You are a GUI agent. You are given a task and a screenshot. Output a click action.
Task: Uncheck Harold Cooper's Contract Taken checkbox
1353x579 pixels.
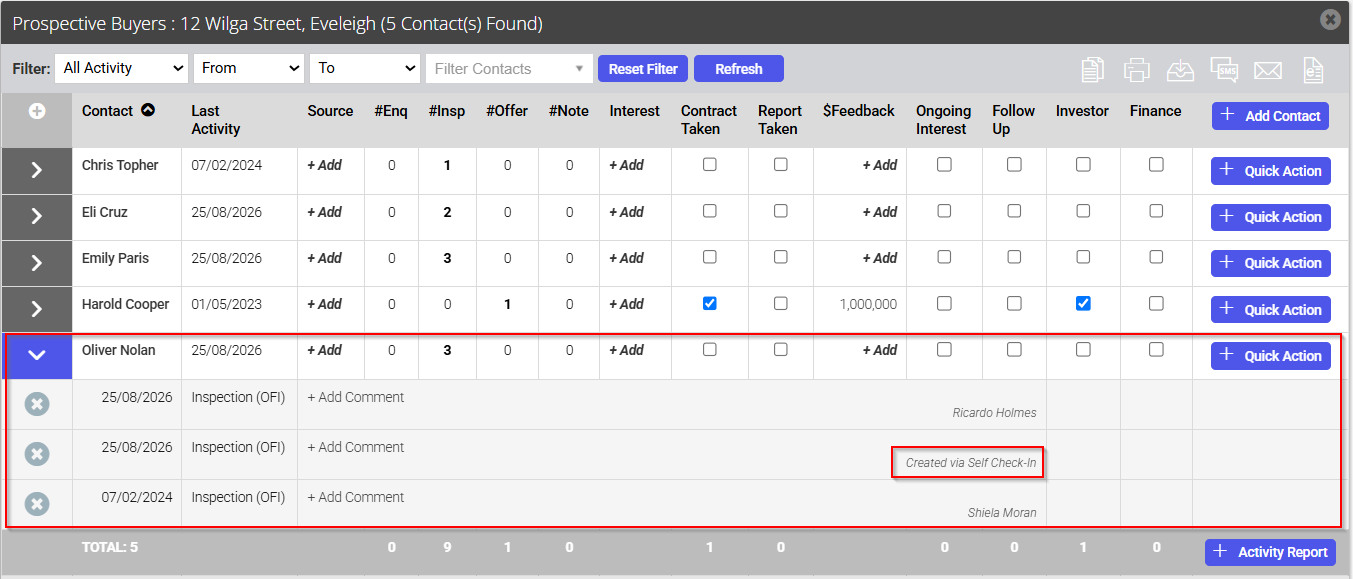(709, 303)
